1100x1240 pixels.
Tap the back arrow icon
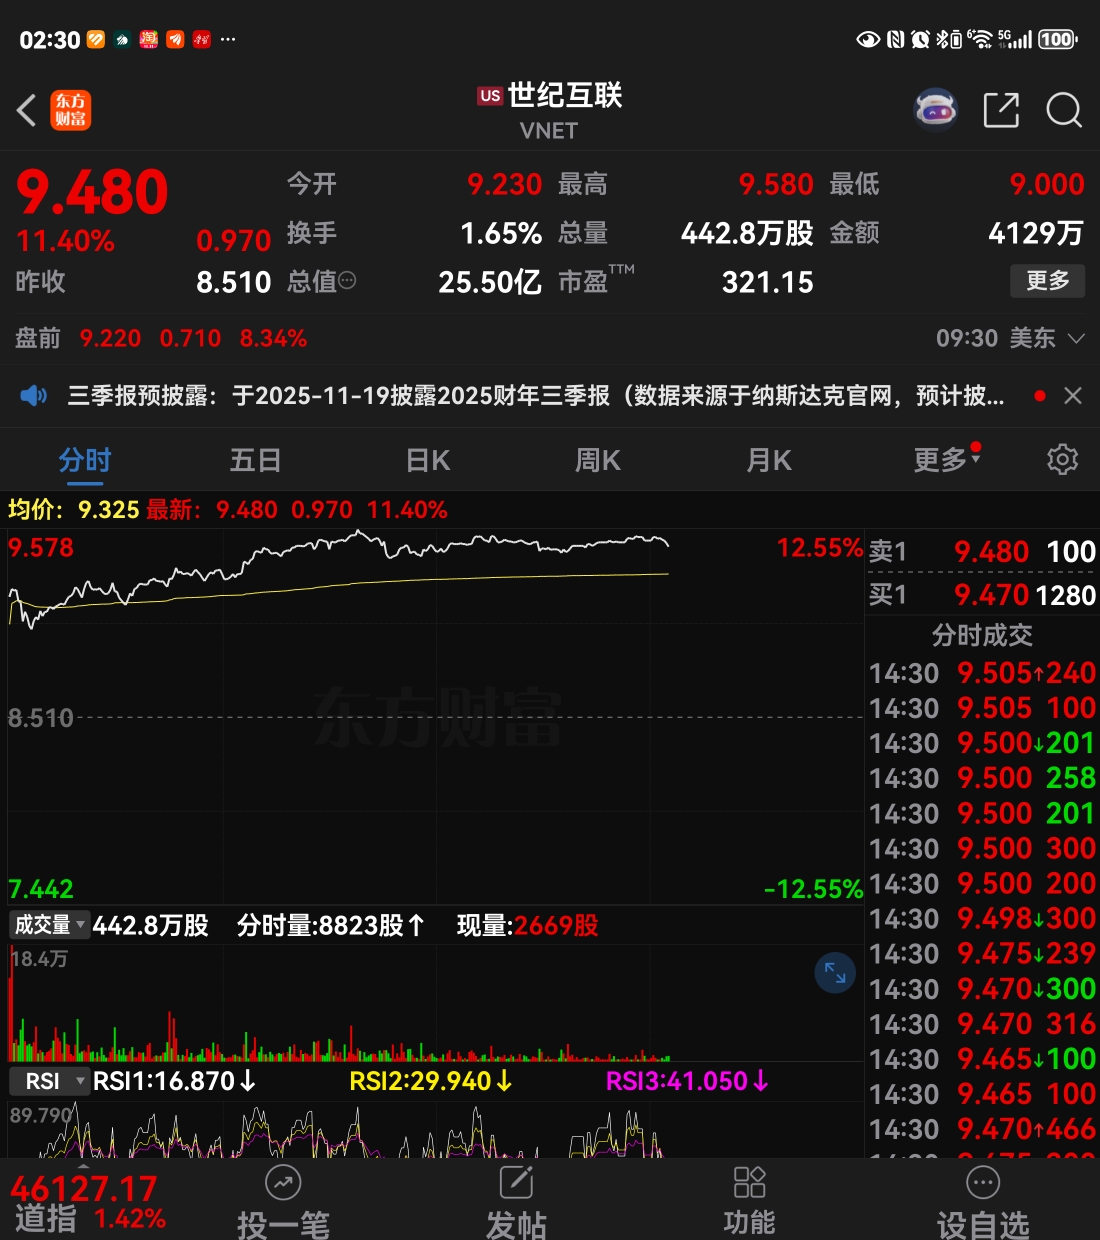[x=27, y=110]
